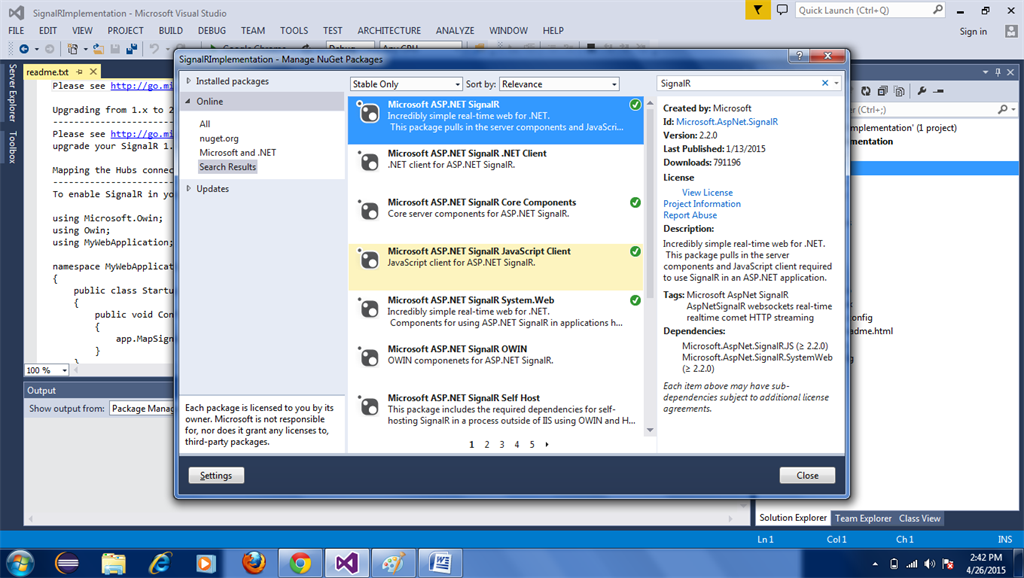1024x578 pixels.
Task: Open the Show output from dropdown
Action: pos(142,408)
